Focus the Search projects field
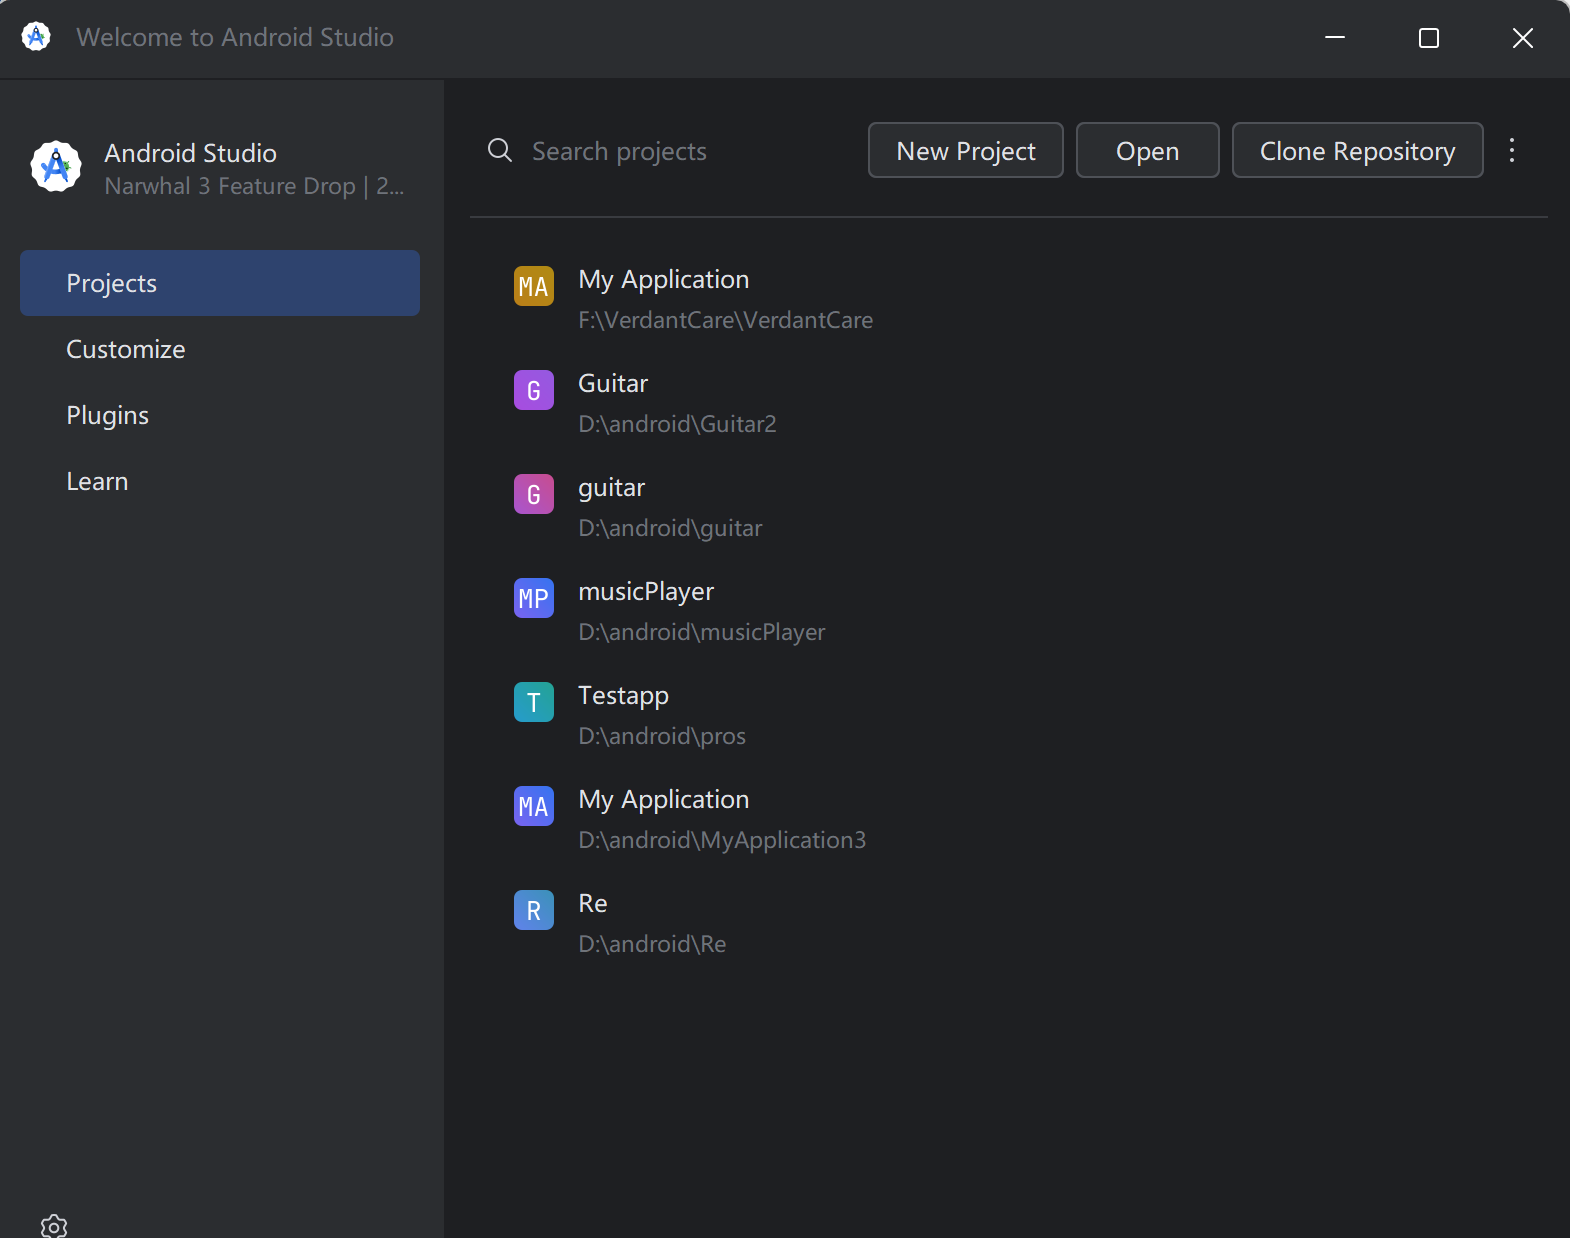The height and width of the screenshot is (1238, 1570). [x=670, y=151]
